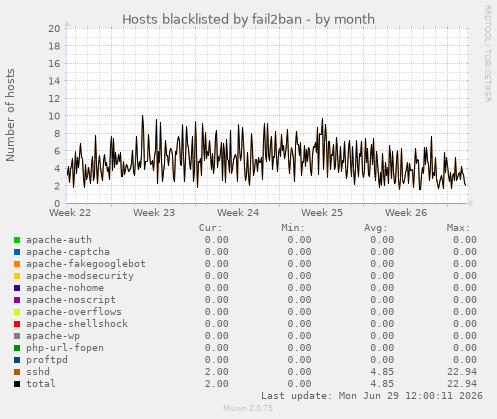Viewport: 497px width, 419px height.
Task: Click the total Max value 22.94
Action: (x=462, y=384)
